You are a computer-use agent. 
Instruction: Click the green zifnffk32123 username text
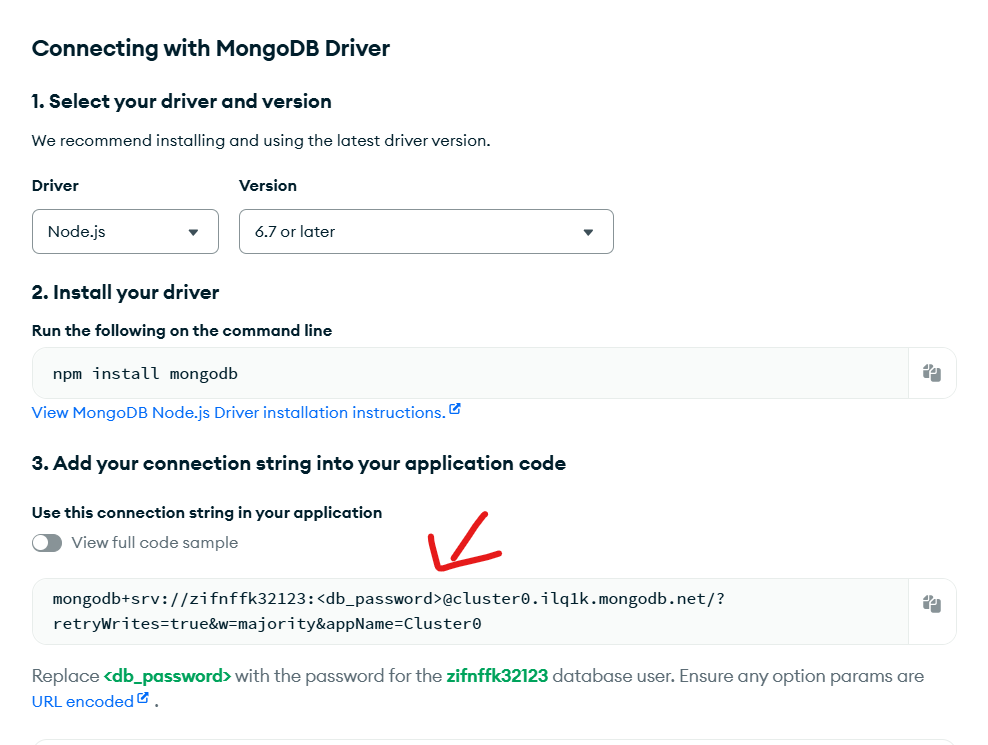pos(497,676)
